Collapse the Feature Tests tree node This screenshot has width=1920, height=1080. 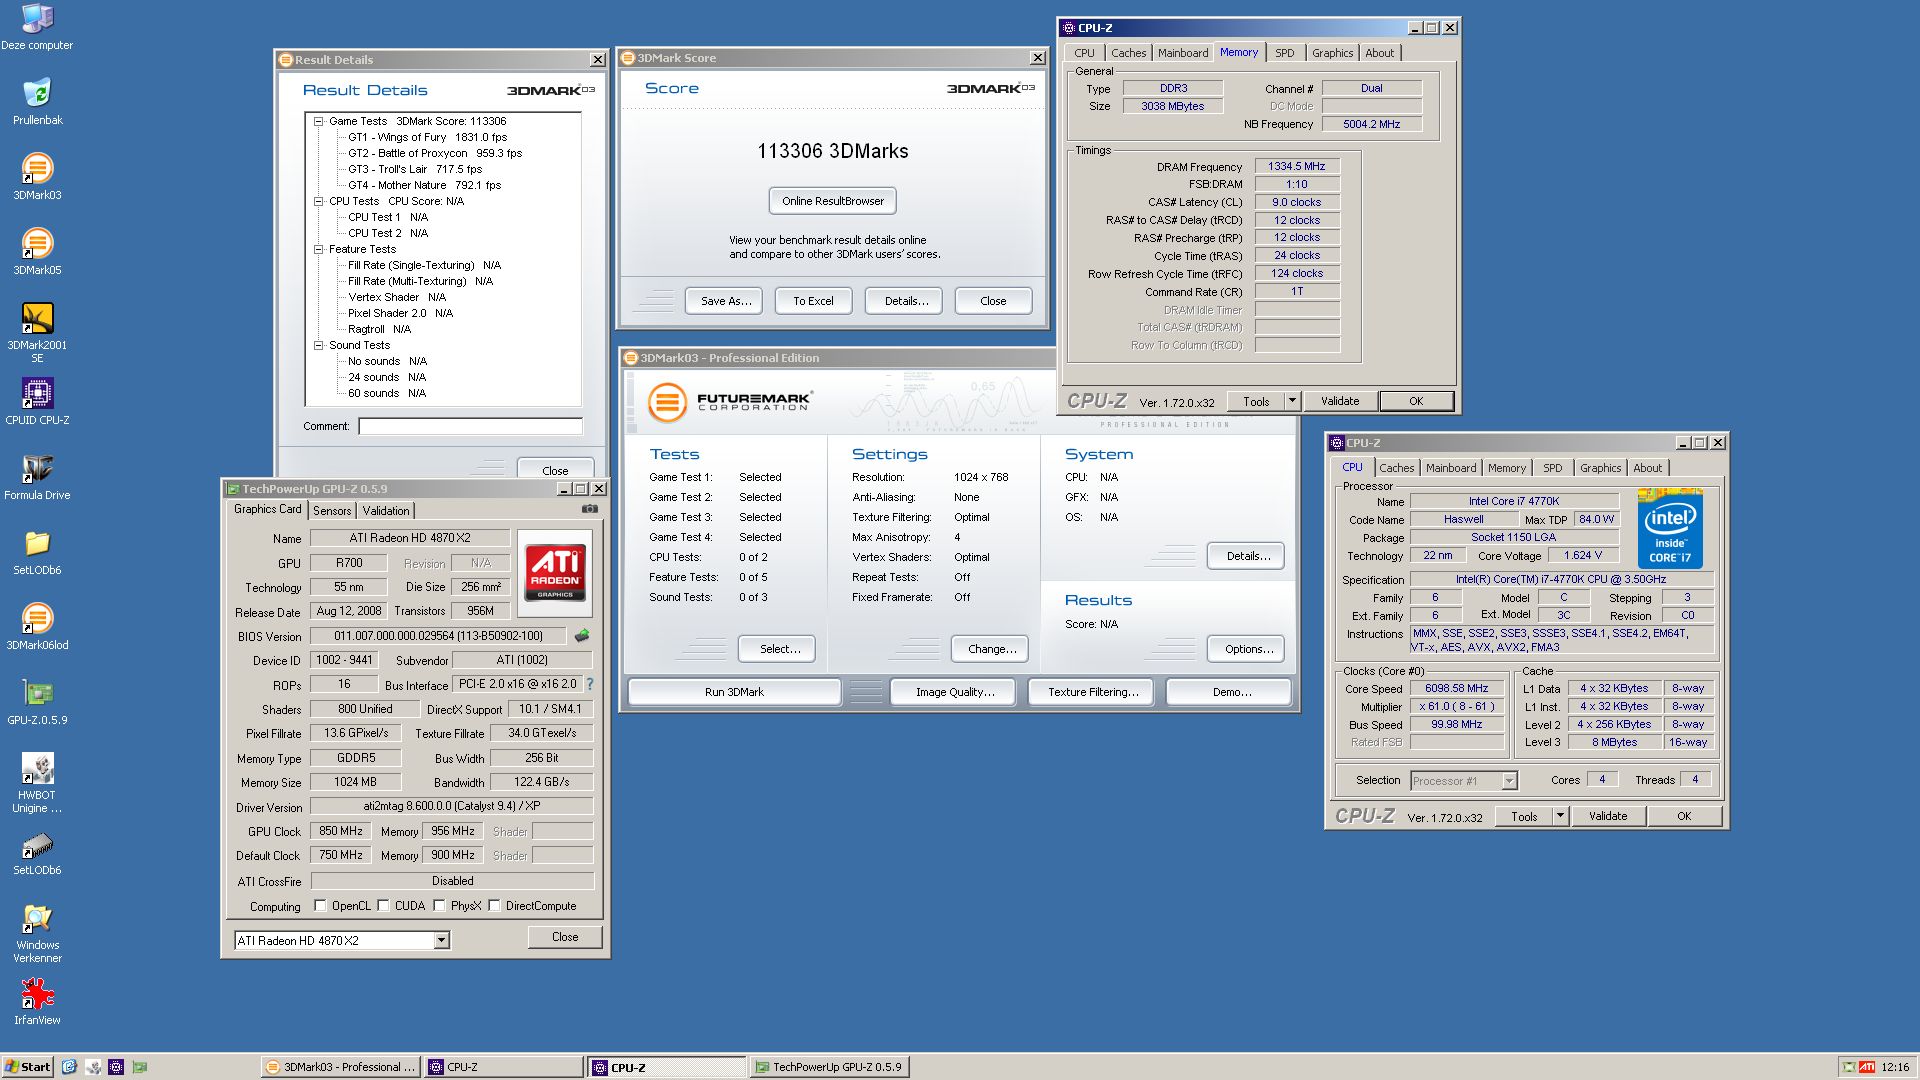pos(318,249)
